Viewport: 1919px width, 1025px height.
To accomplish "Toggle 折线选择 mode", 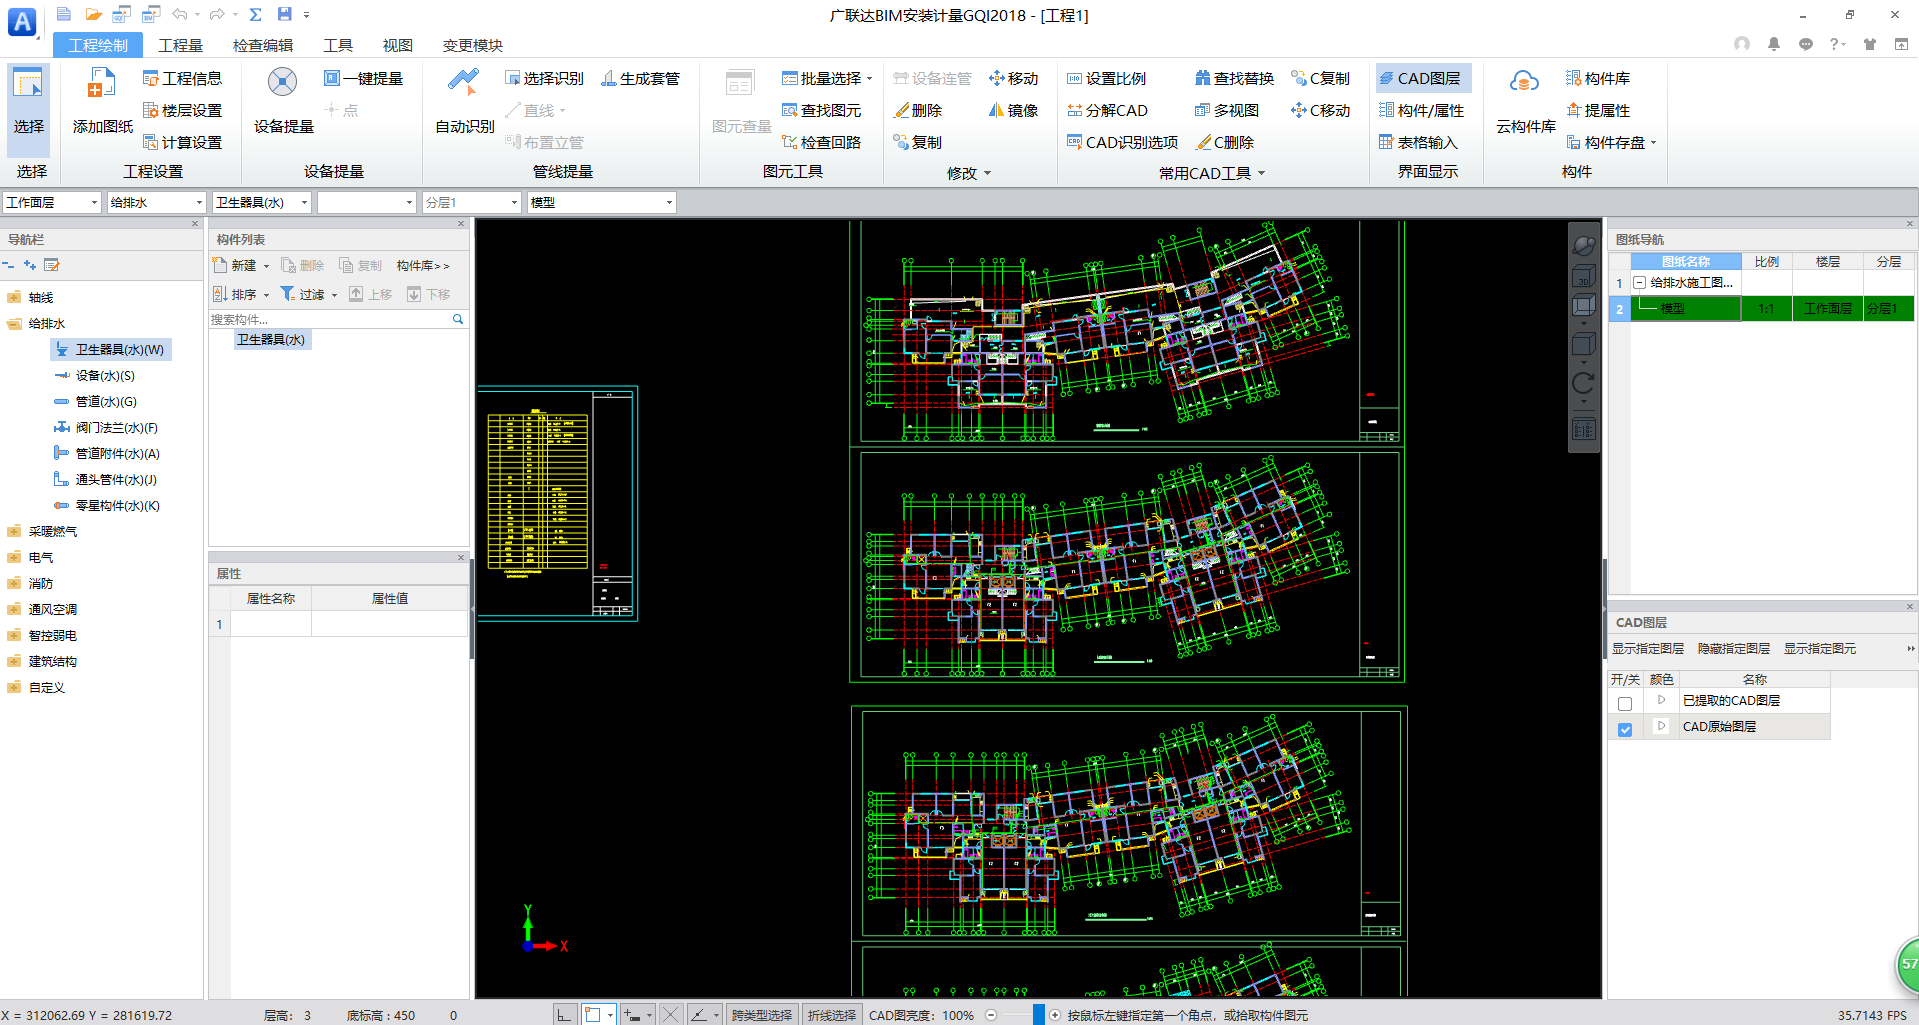I will point(832,1015).
